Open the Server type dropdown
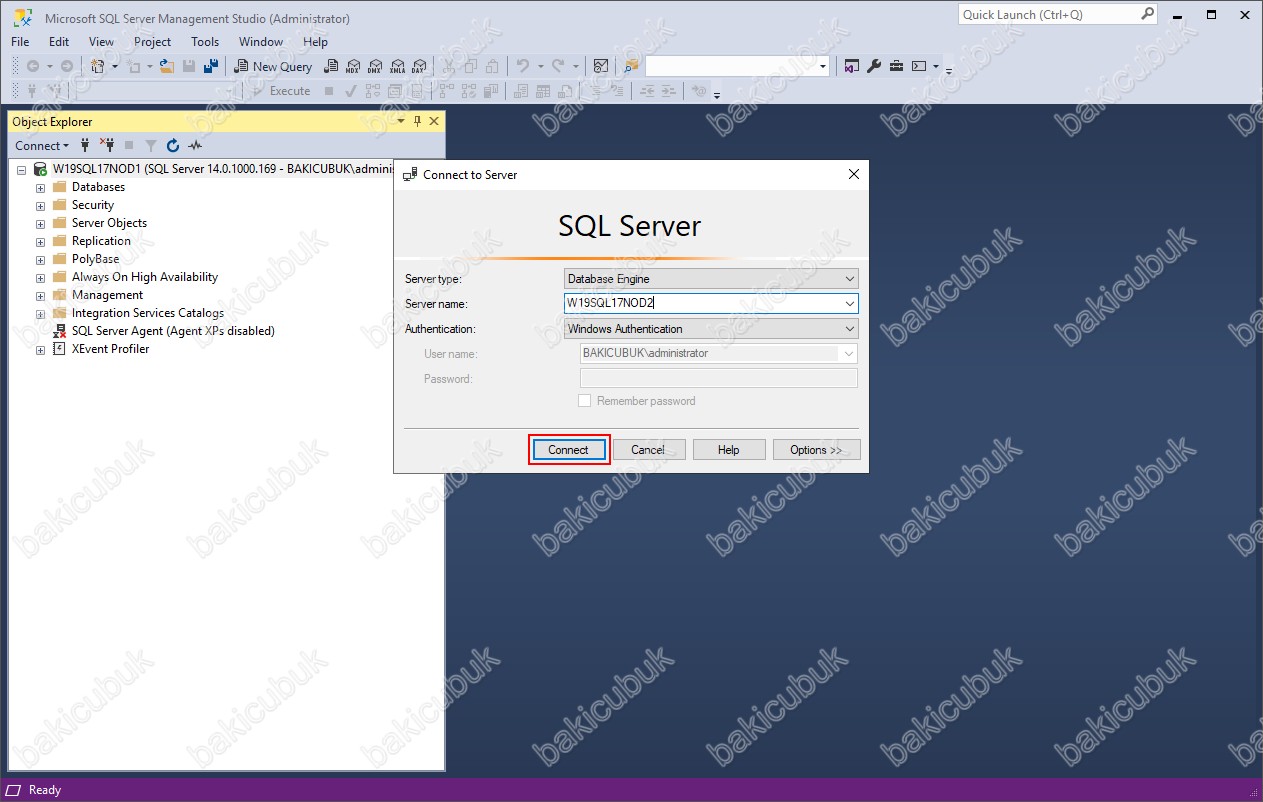The image size is (1263, 802). coord(710,279)
